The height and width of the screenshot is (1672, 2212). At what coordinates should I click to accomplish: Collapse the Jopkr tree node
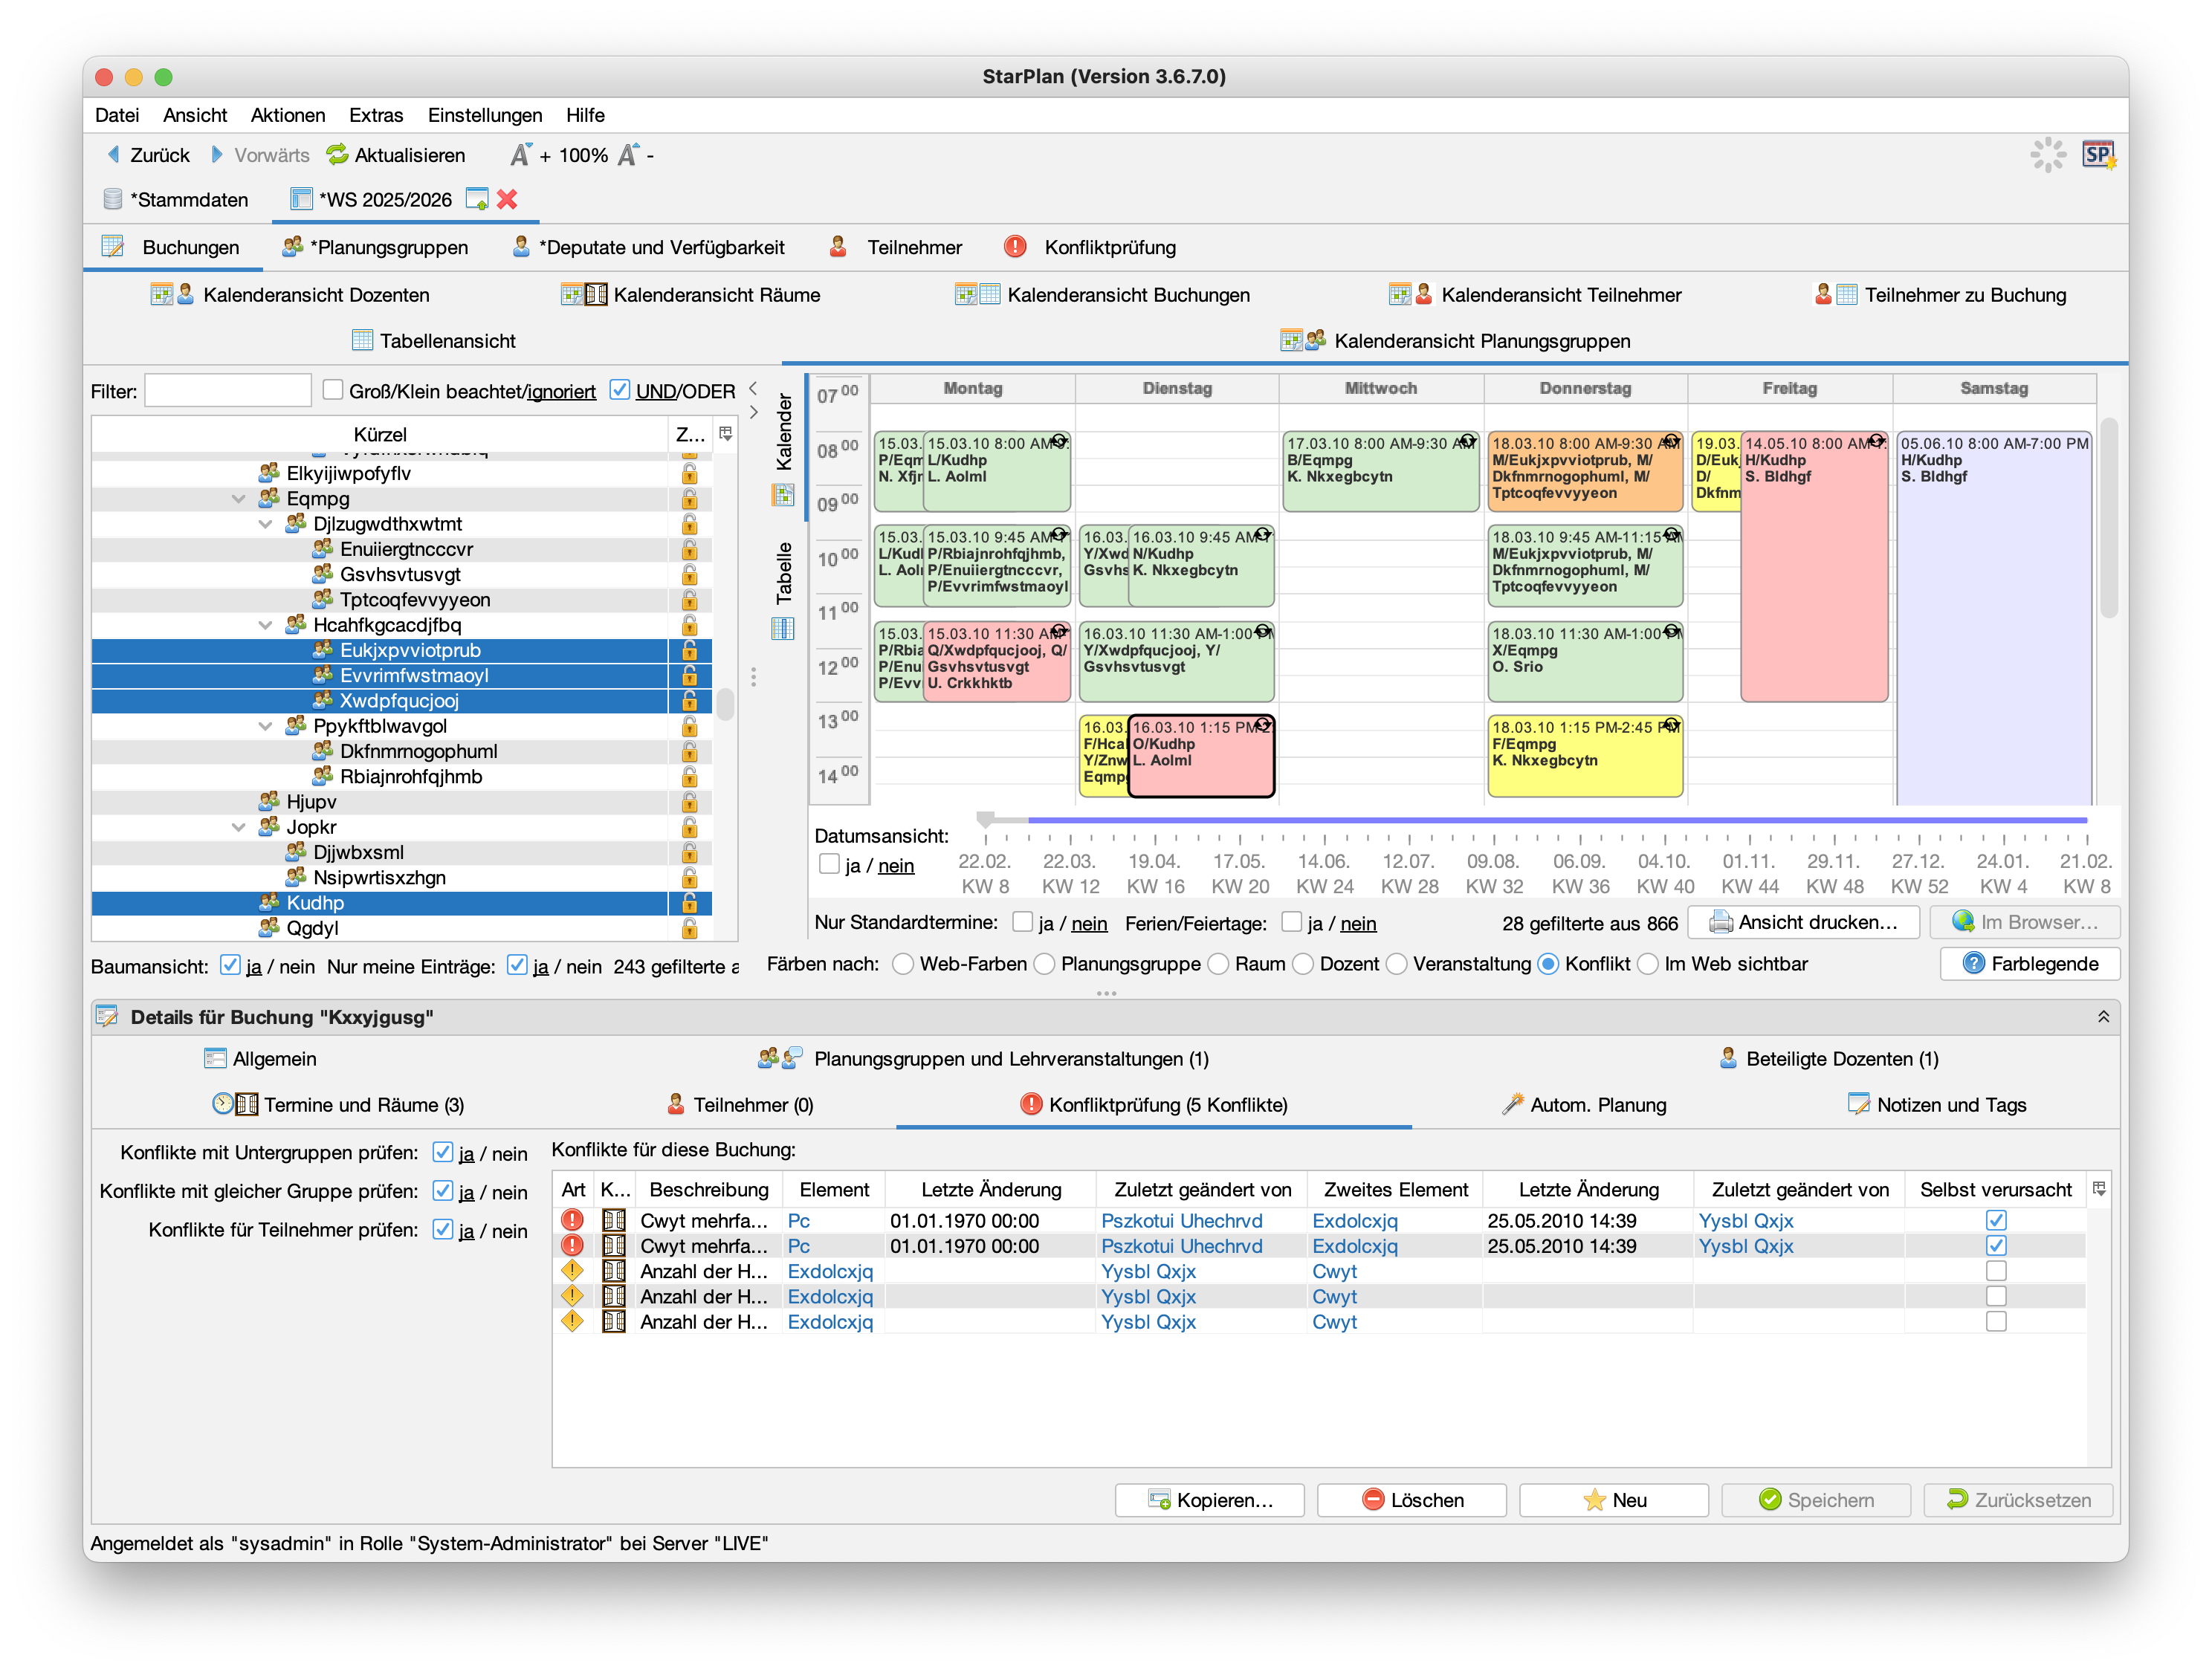pyautogui.click(x=238, y=827)
